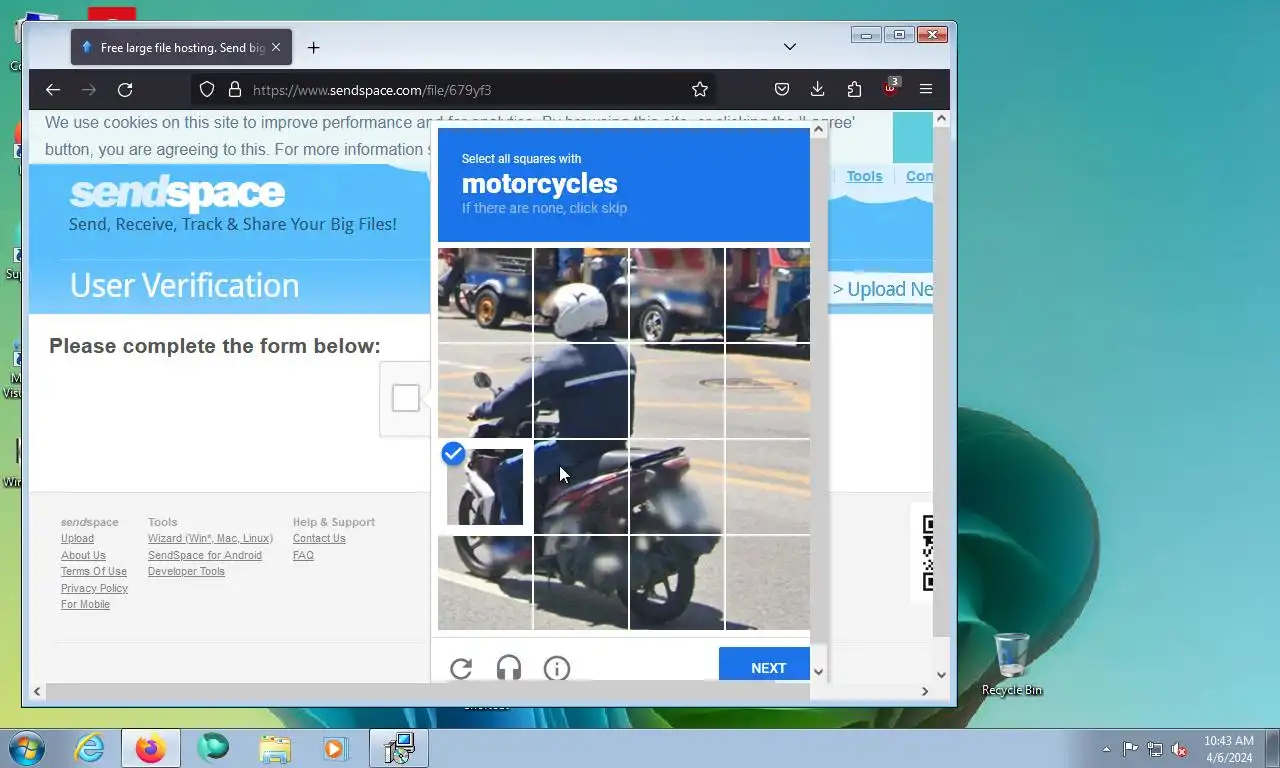Open the Save to Pocket icon
This screenshot has height=768, width=1280.
click(x=782, y=90)
